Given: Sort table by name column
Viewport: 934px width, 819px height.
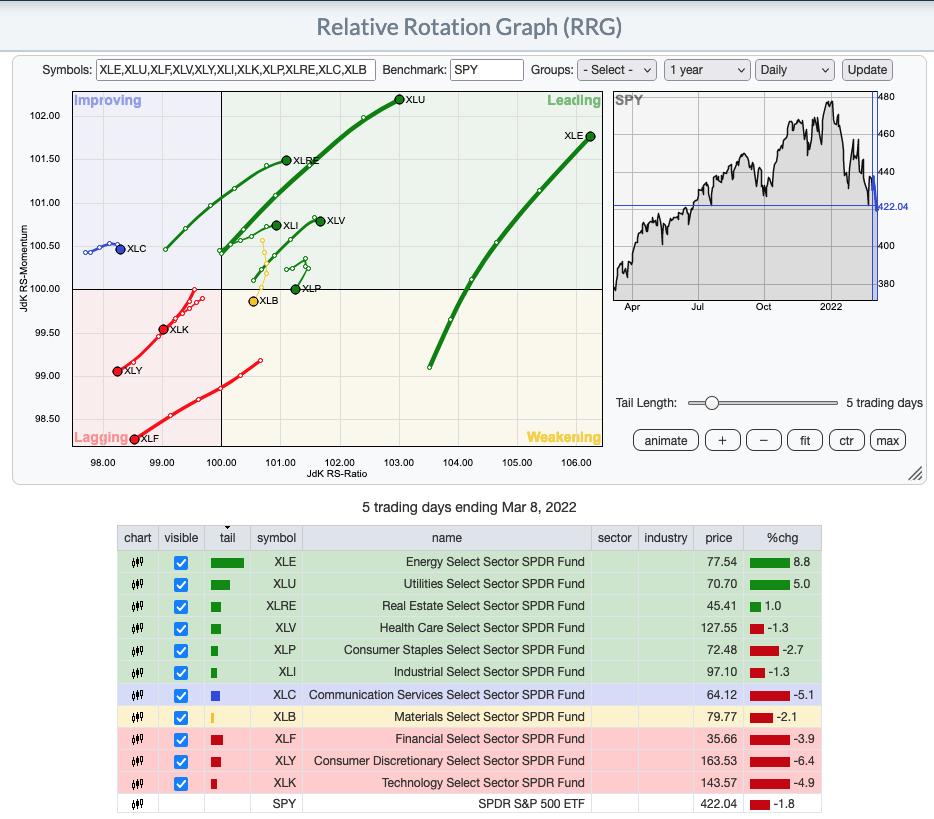Looking at the screenshot, I should pyautogui.click(x=447, y=537).
